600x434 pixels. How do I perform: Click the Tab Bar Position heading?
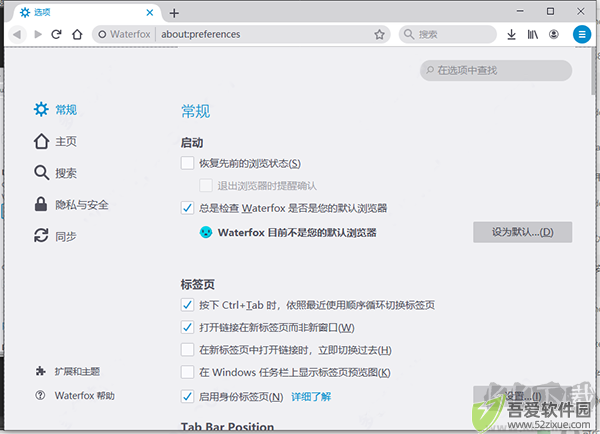tap(227, 426)
